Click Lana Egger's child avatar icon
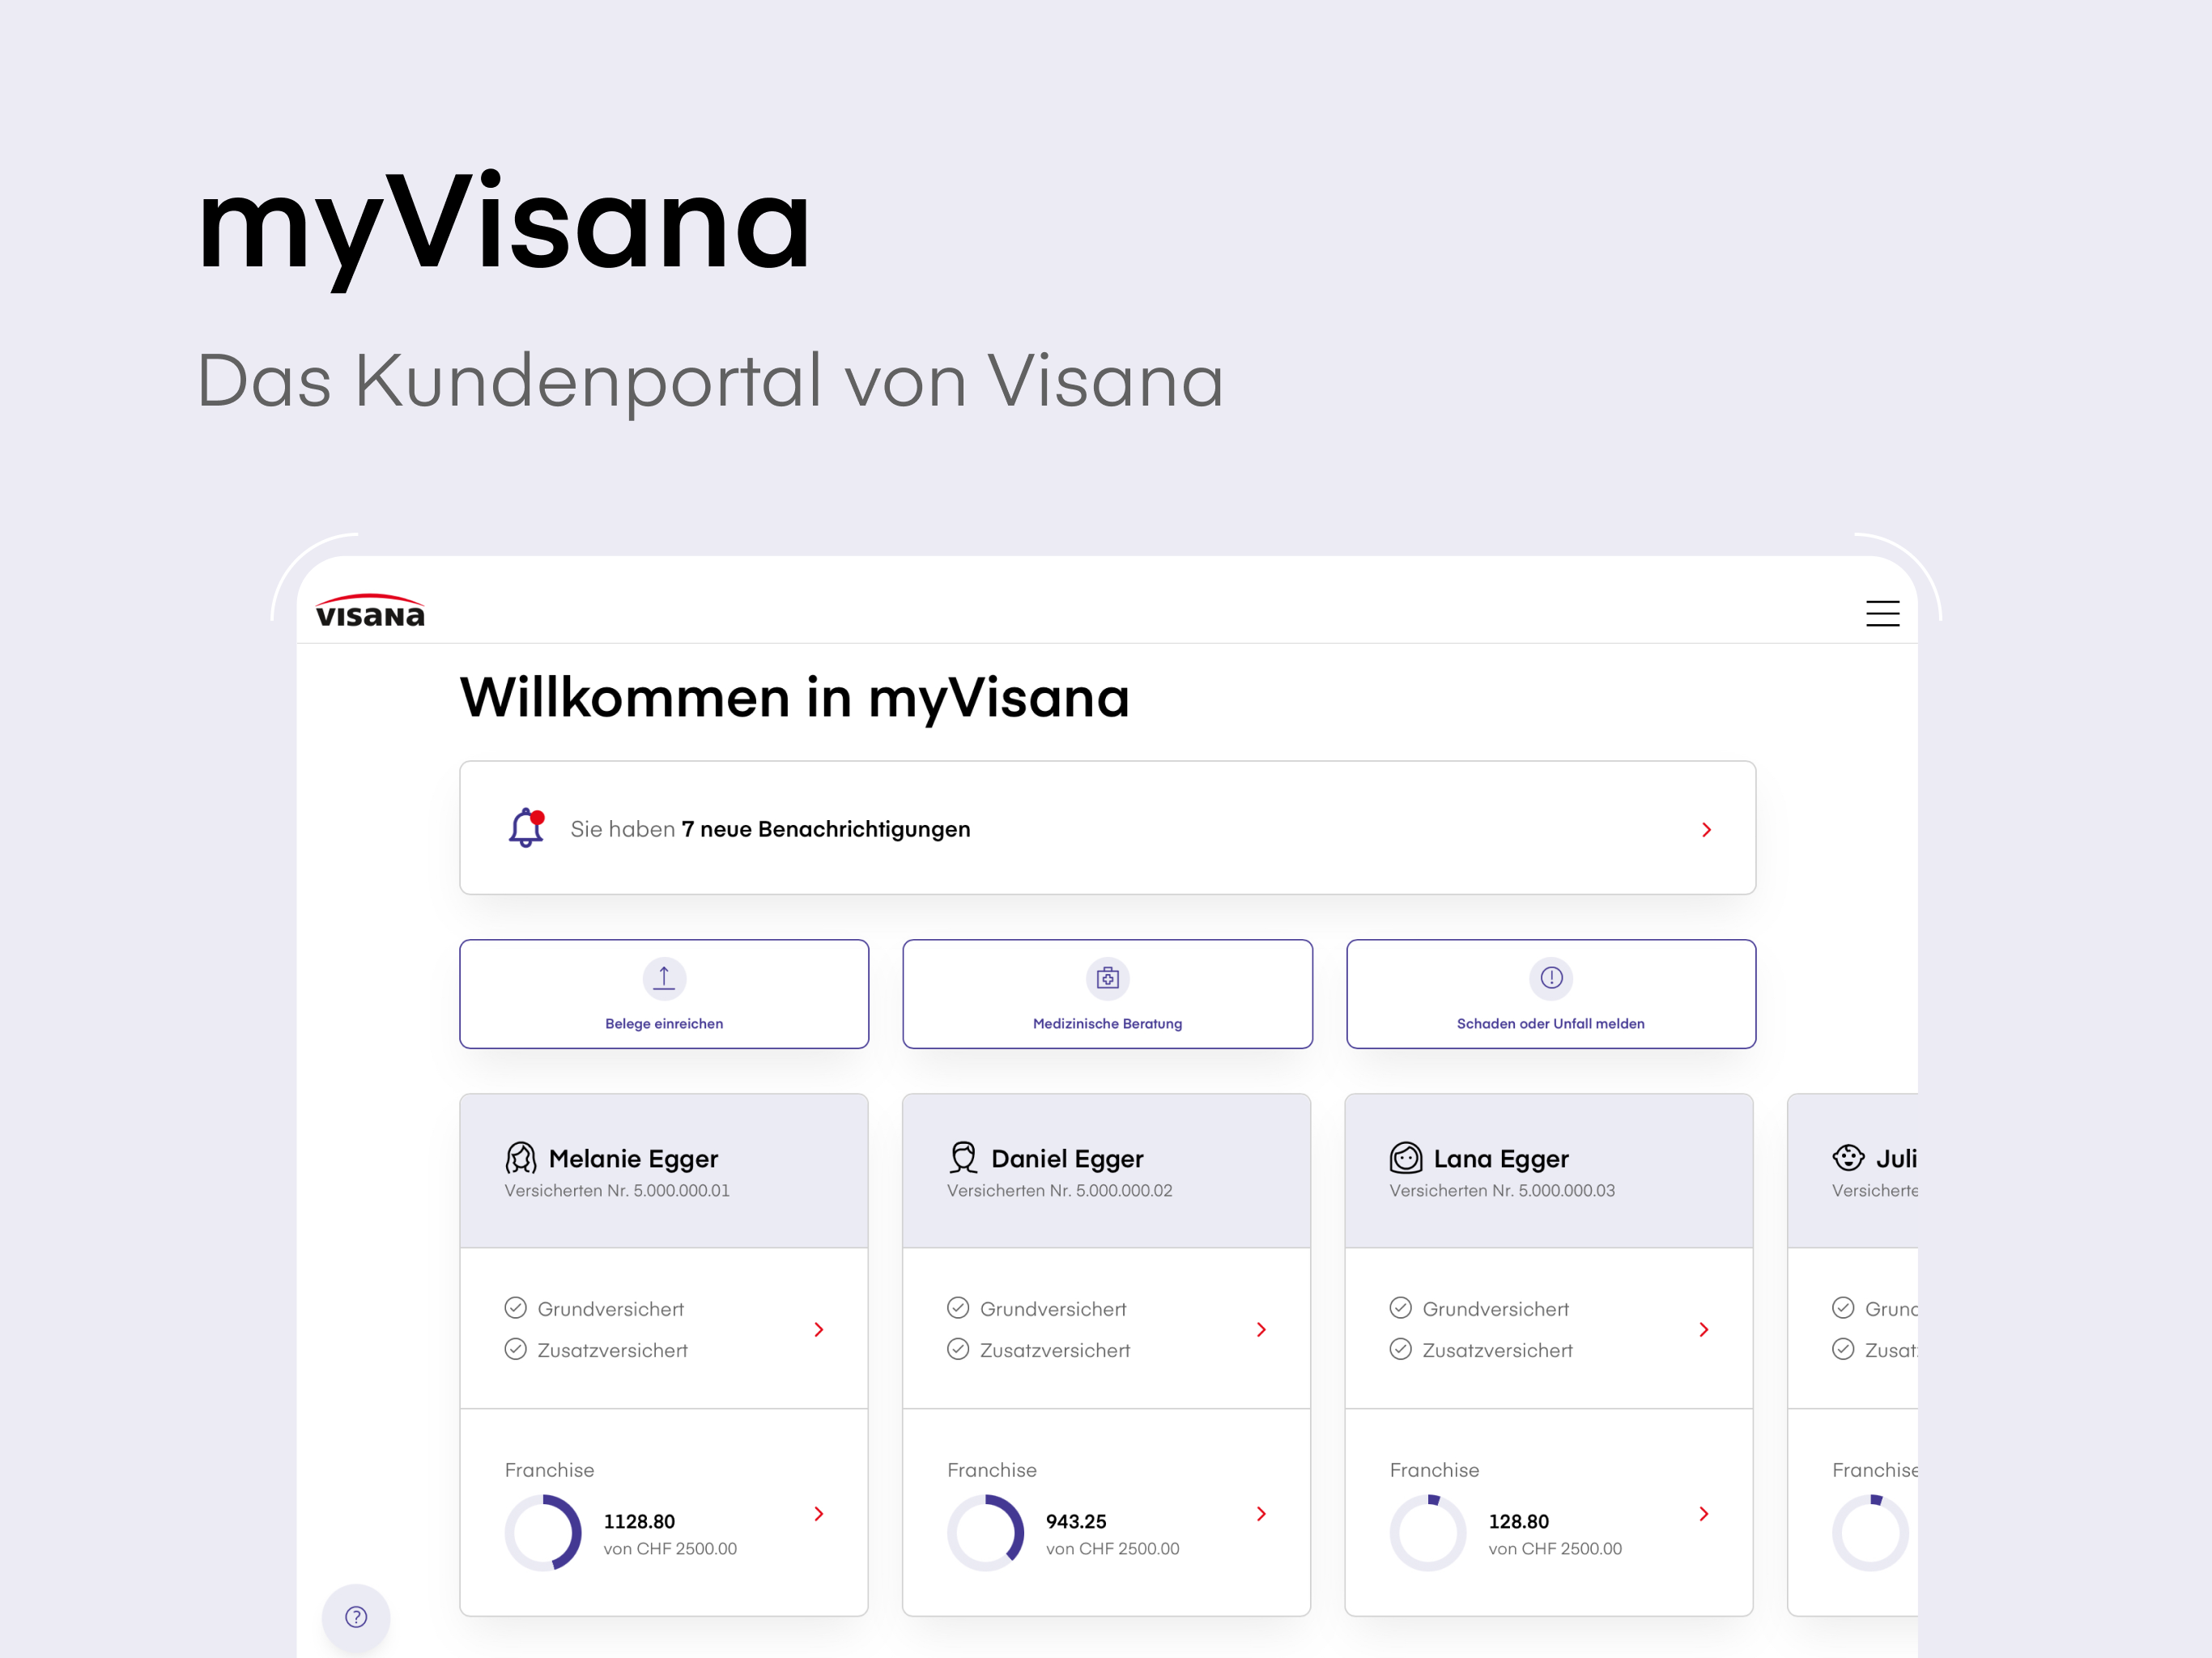Image resolution: width=2212 pixels, height=1658 pixels. pyautogui.click(x=1405, y=1158)
